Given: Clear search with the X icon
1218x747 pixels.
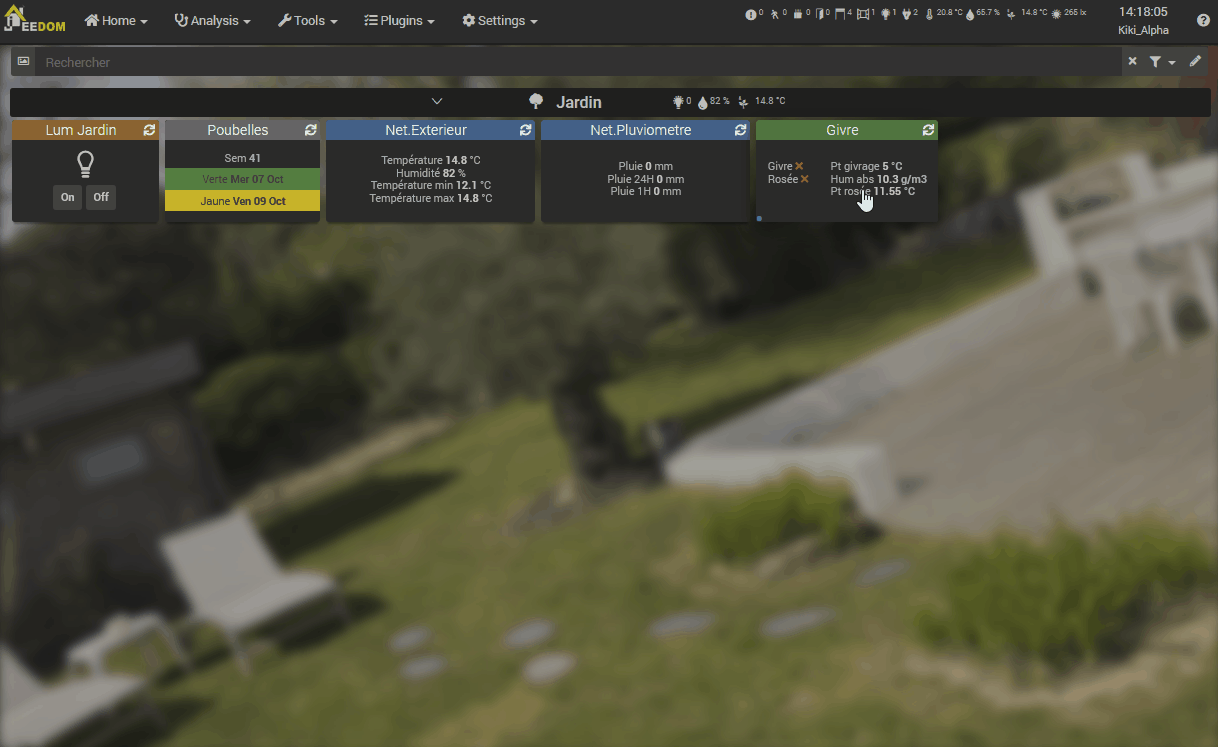Looking at the screenshot, I should click(1133, 62).
